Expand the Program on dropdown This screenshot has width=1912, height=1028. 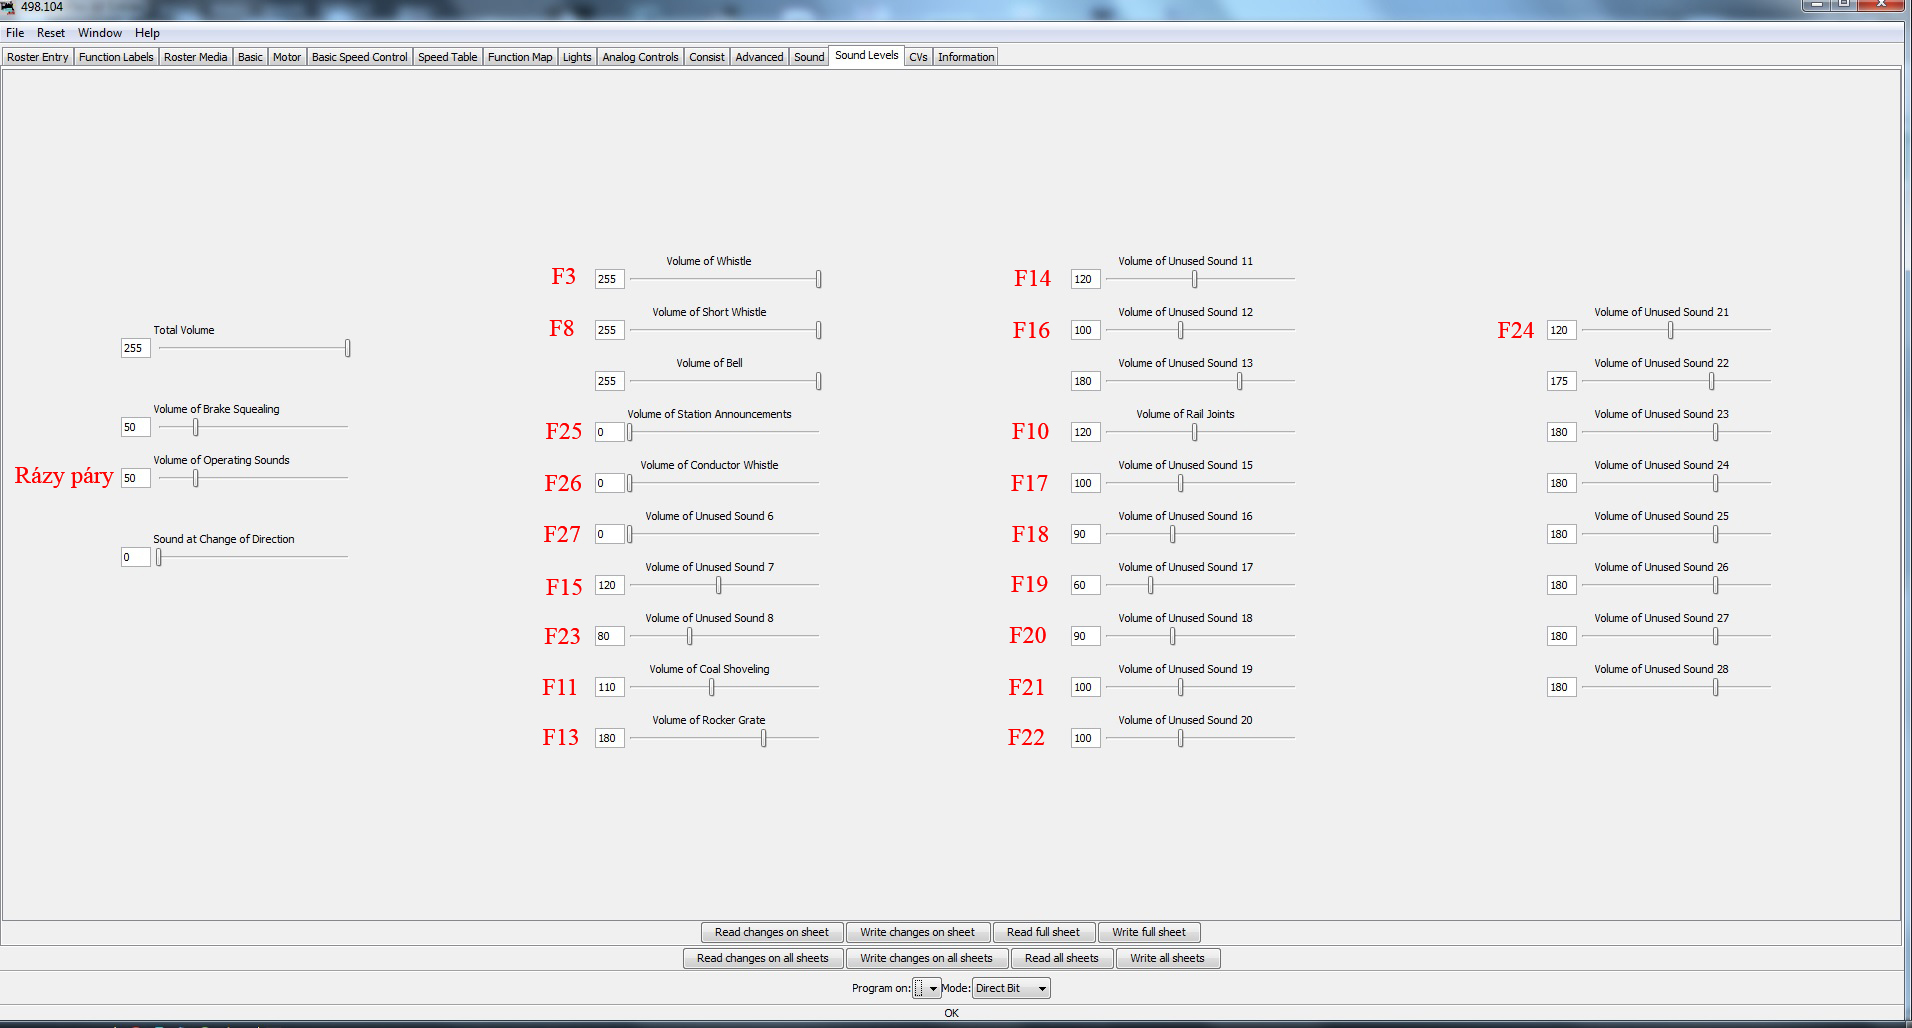click(x=927, y=988)
